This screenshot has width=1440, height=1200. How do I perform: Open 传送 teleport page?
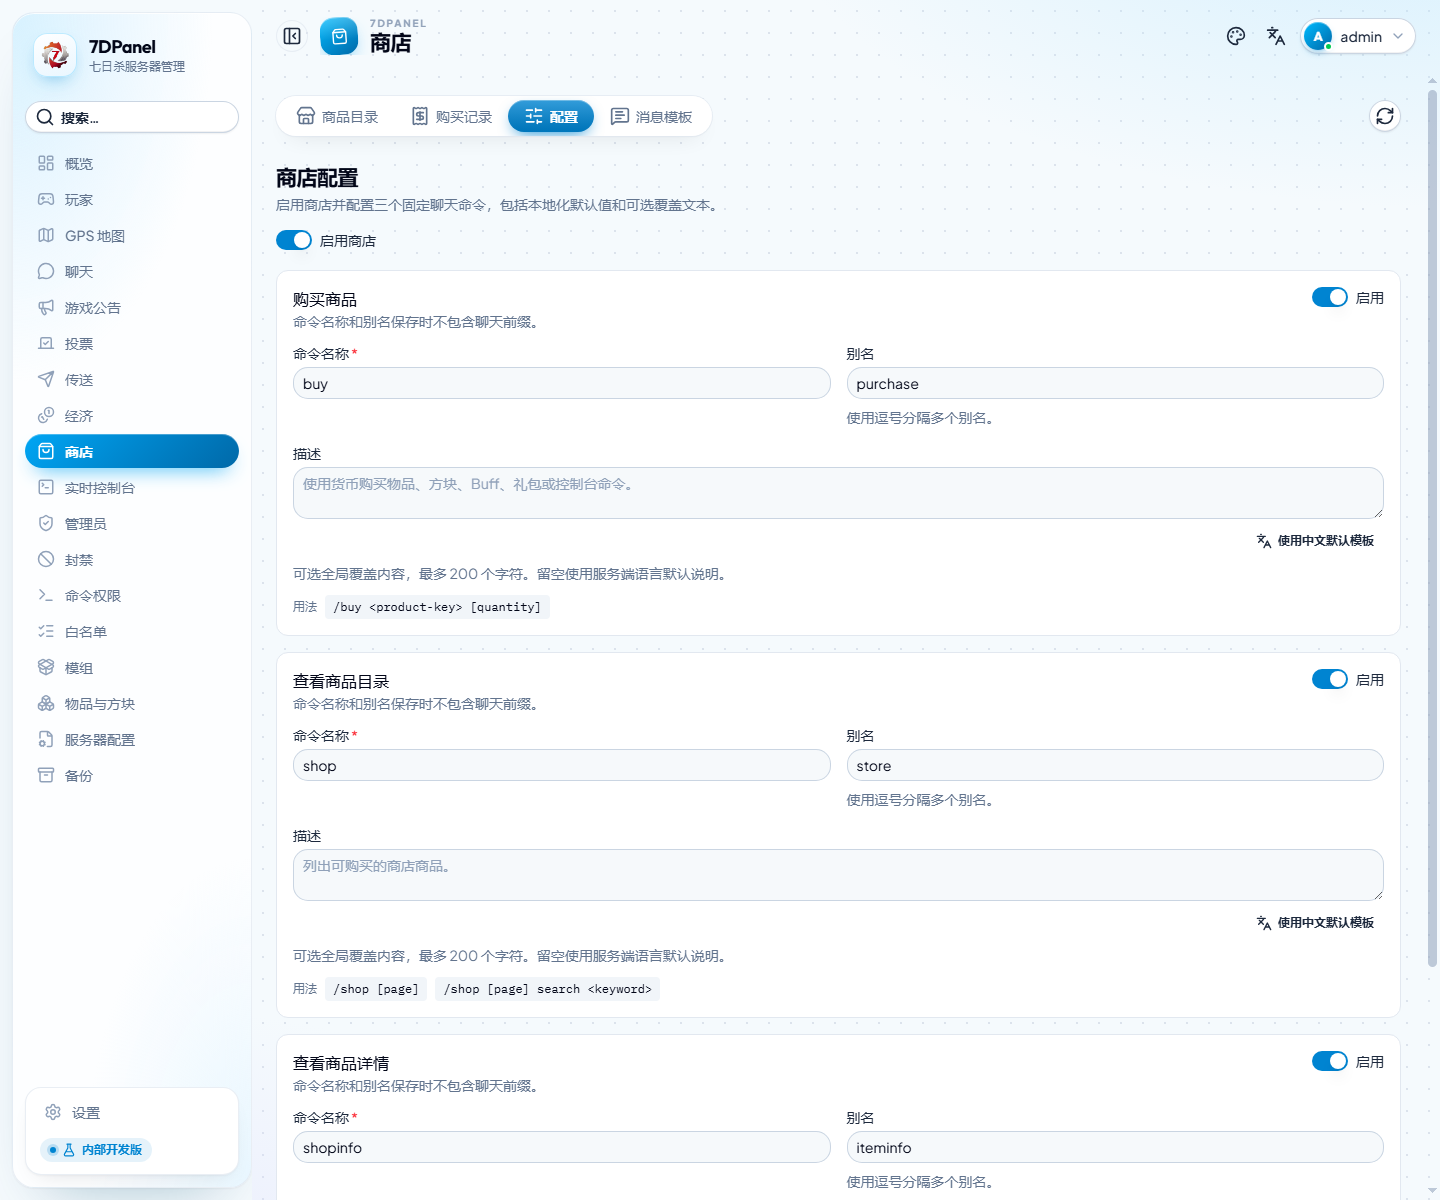[x=132, y=379]
